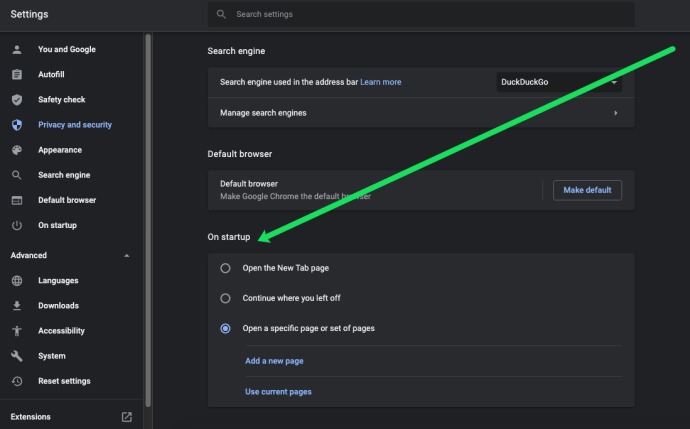Screen dimensions: 690x429
Task: Click the On startup power icon
Action: (17, 225)
